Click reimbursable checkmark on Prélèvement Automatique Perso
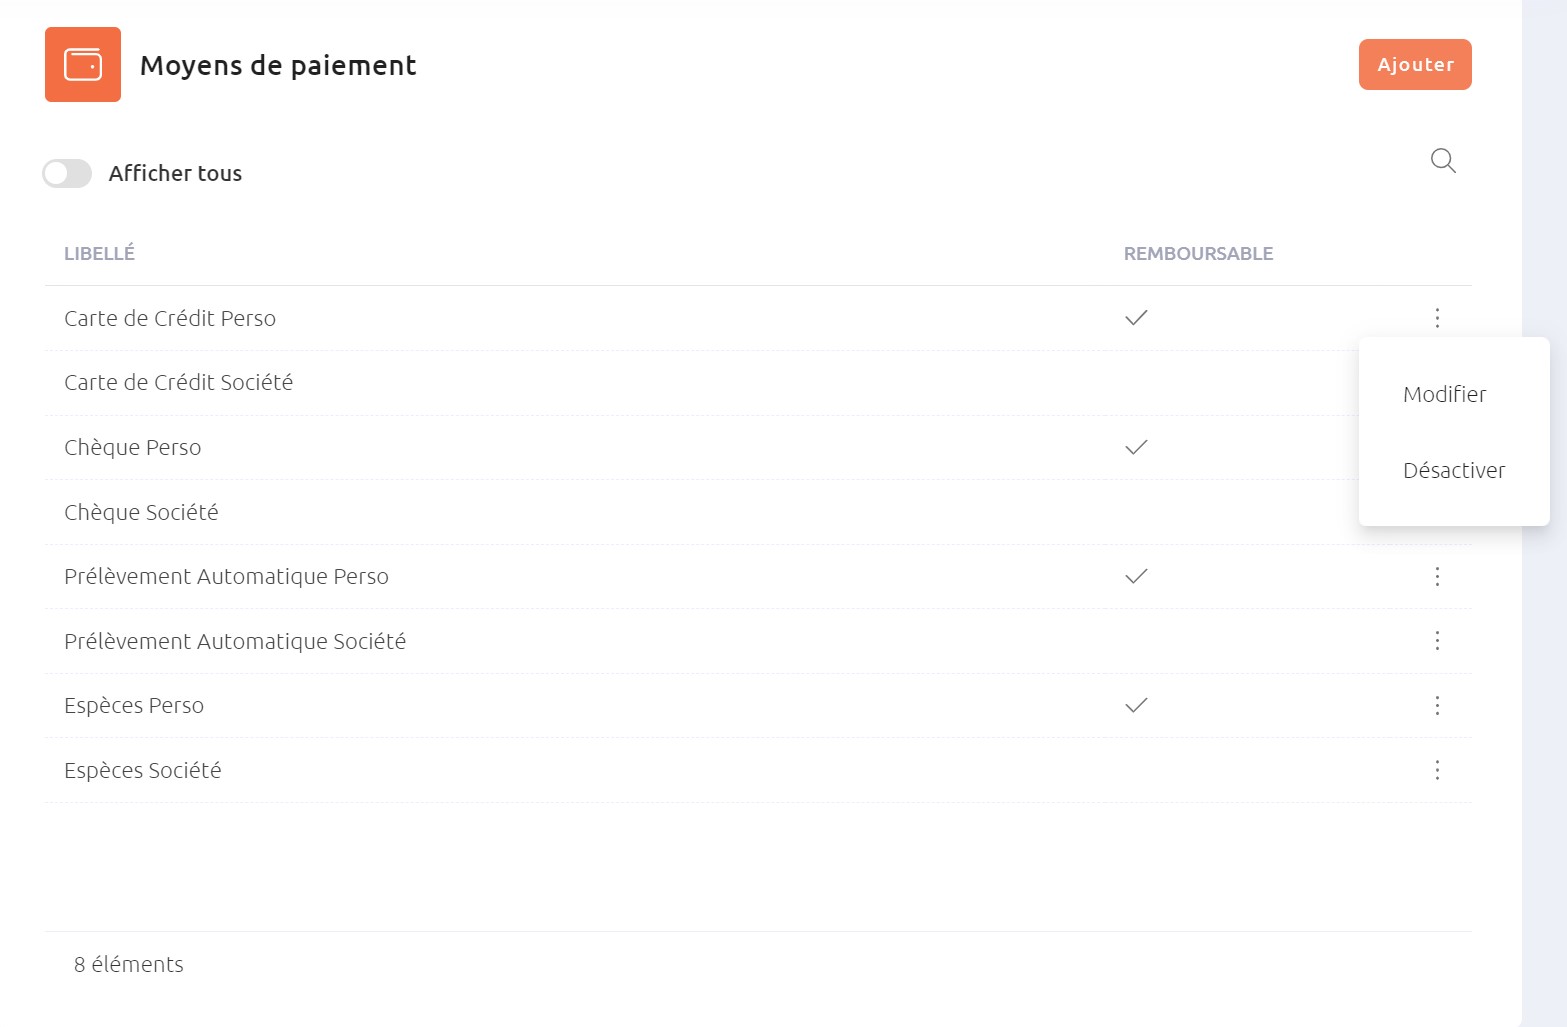 [x=1136, y=576]
